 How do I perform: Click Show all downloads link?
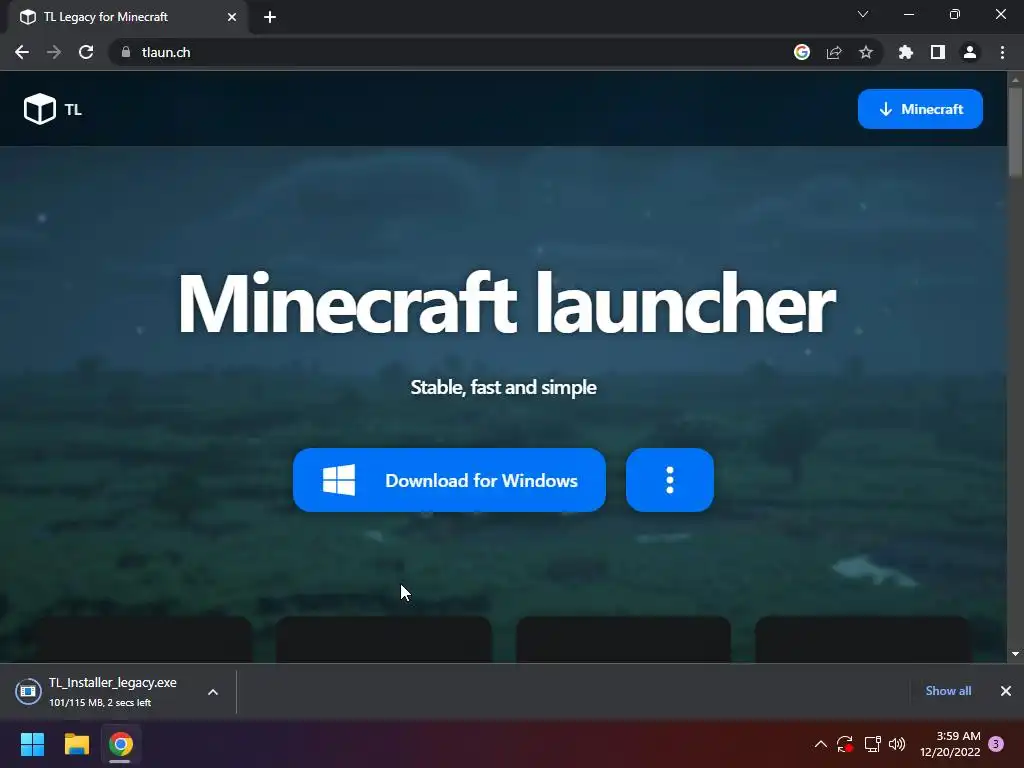tap(948, 691)
